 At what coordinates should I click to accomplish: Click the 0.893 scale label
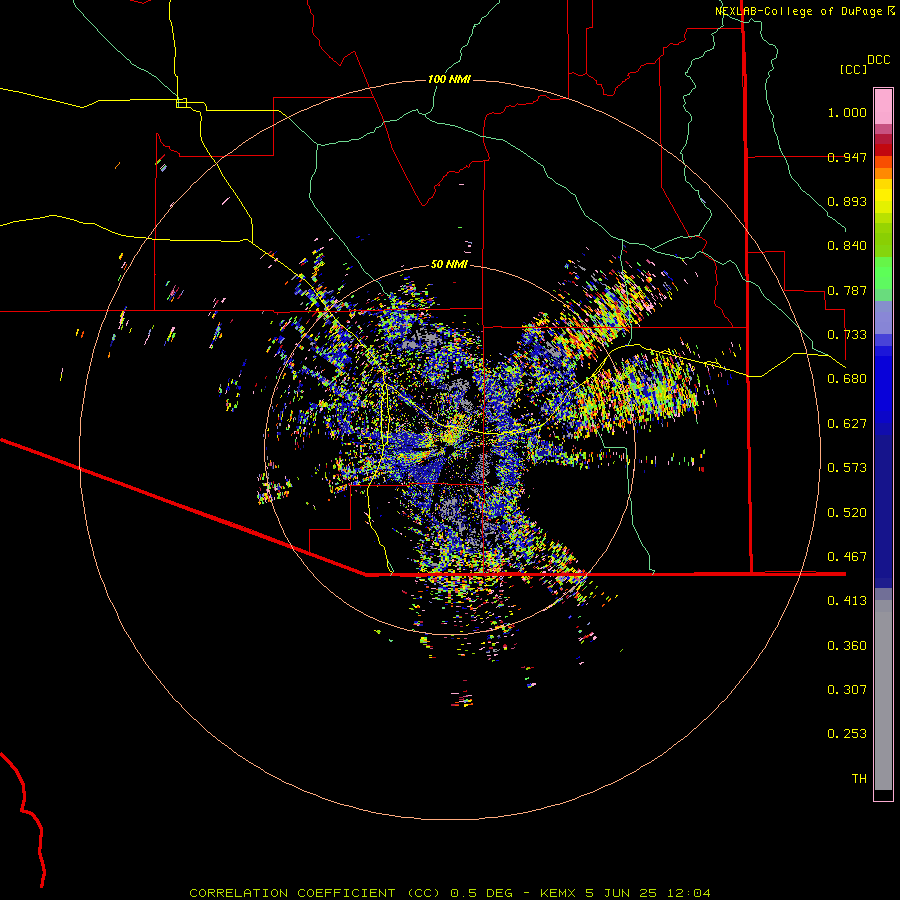(x=847, y=201)
